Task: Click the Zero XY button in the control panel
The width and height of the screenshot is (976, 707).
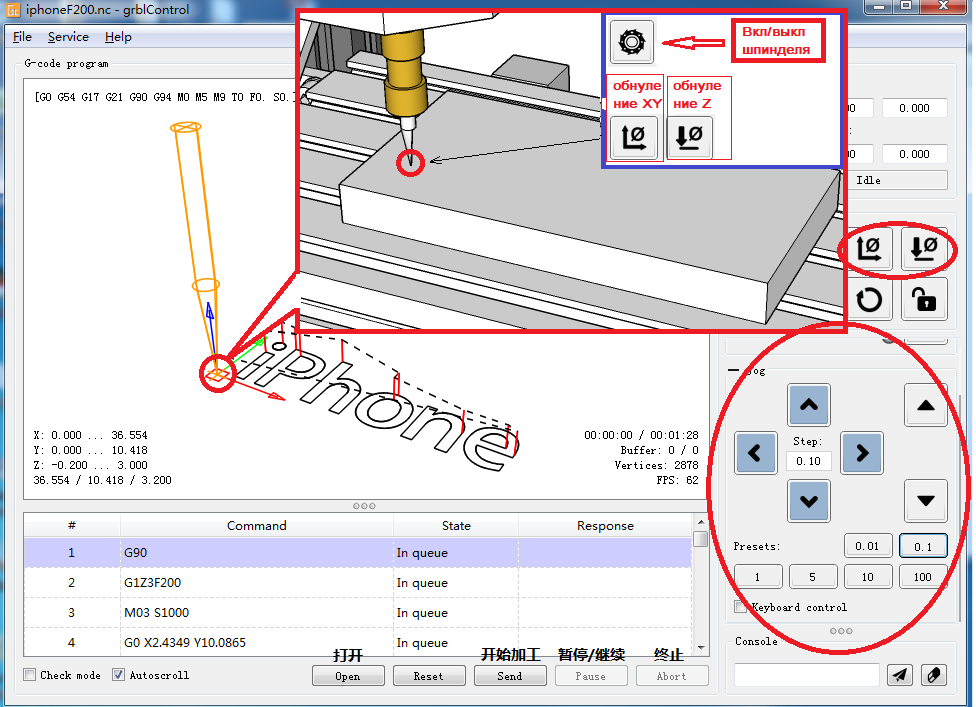Action: 868,248
